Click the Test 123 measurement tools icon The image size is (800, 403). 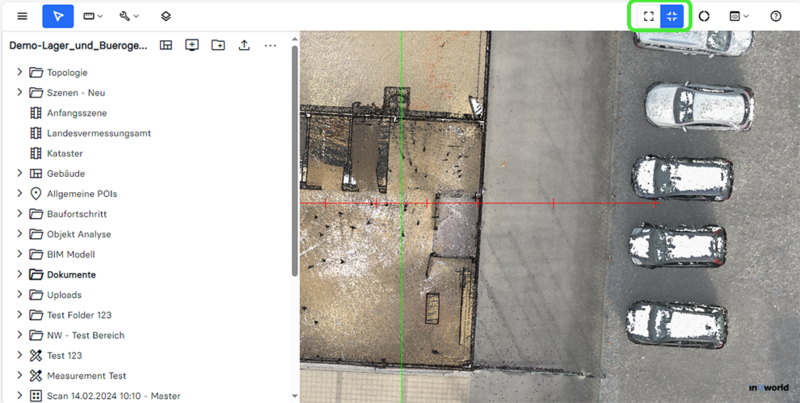click(x=36, y=355)
